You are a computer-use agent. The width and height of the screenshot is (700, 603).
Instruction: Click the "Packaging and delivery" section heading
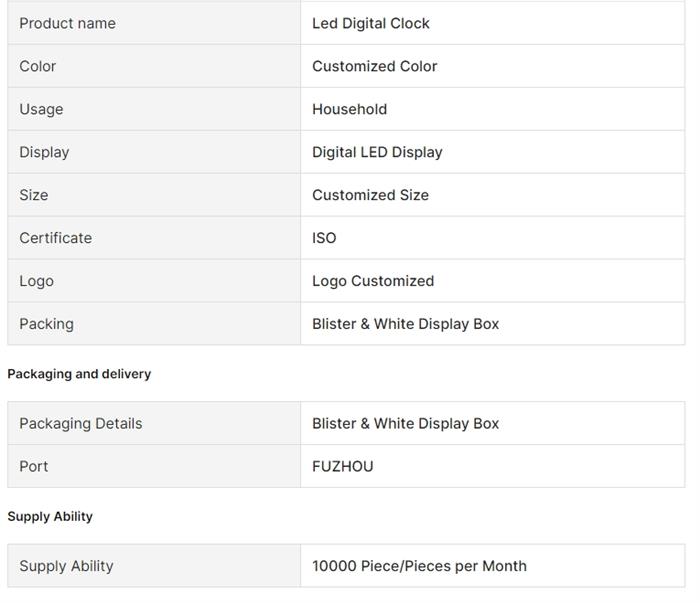click(x=79, y=374)
